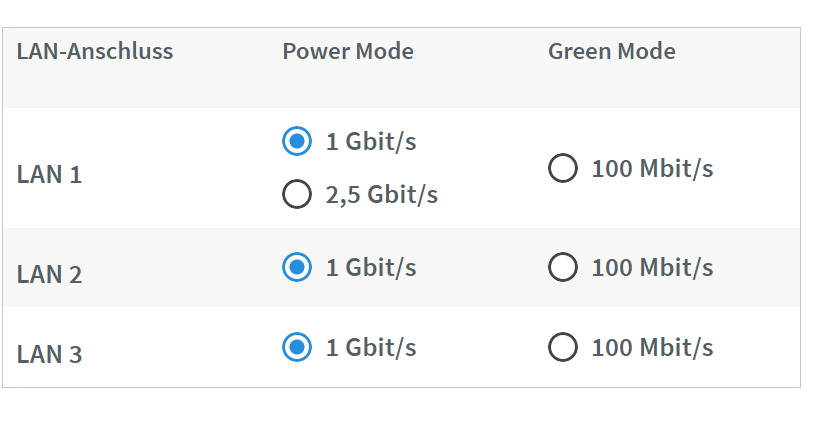Click LAN 3's "1 Gbit/s" text label

coord(371,348)
